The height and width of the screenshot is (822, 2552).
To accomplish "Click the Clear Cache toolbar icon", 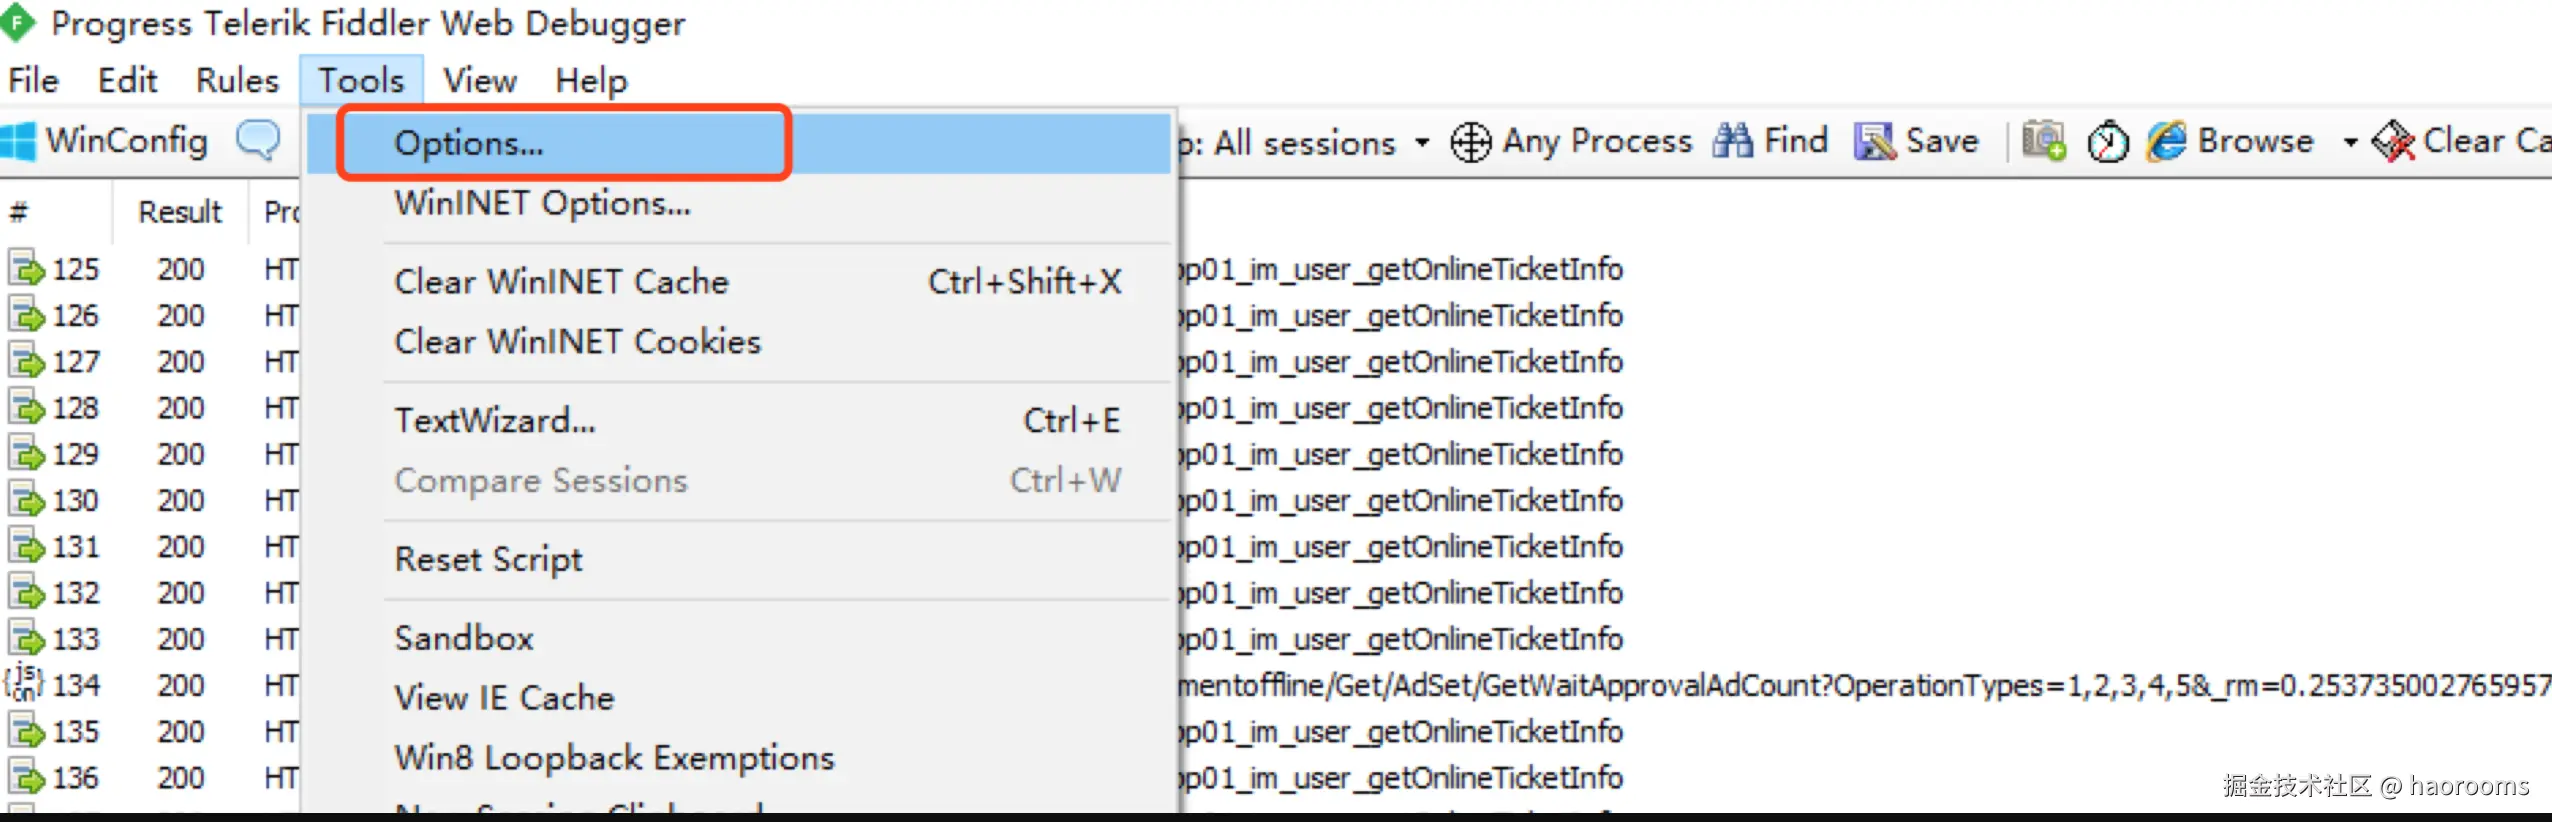I will (x=2393, y=141).
